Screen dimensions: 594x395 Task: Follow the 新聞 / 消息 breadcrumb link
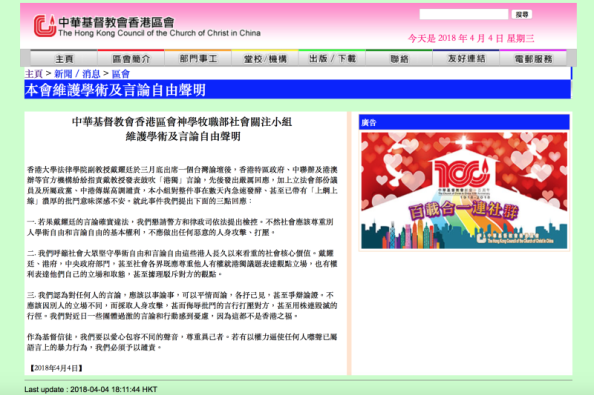(x=77, y=73)
